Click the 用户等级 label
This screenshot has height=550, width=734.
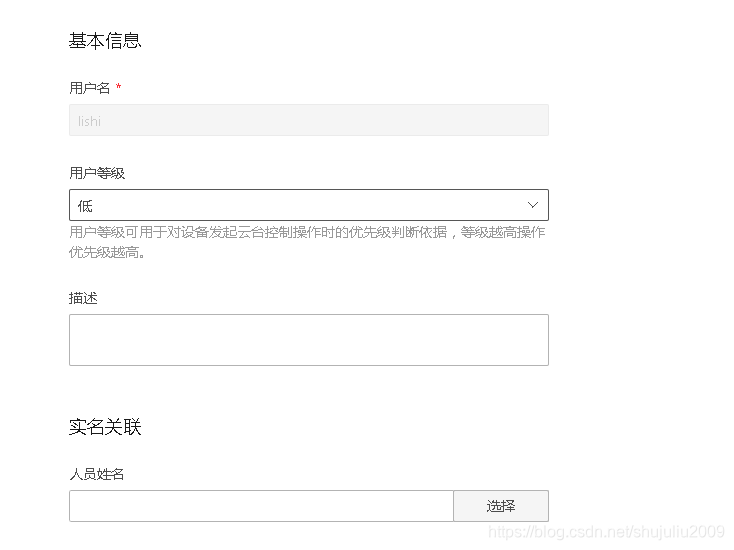pos(97,173)
